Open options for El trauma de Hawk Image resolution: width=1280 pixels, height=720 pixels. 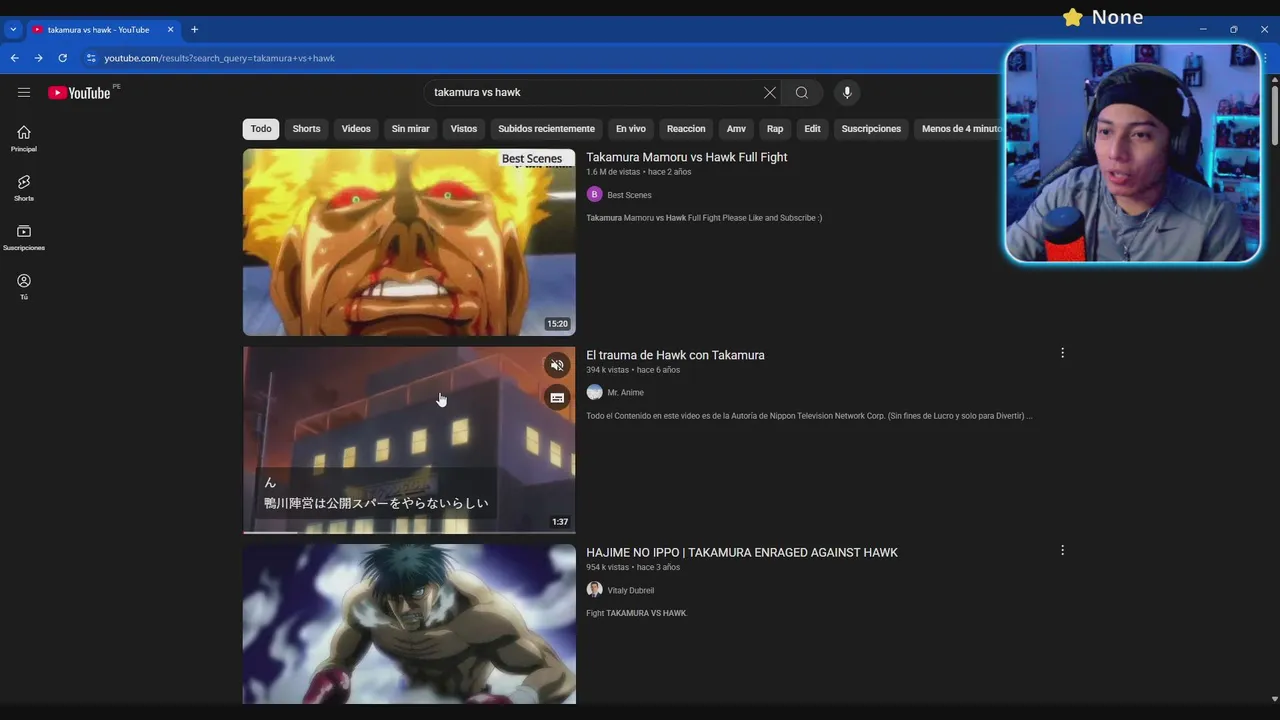1062,353
